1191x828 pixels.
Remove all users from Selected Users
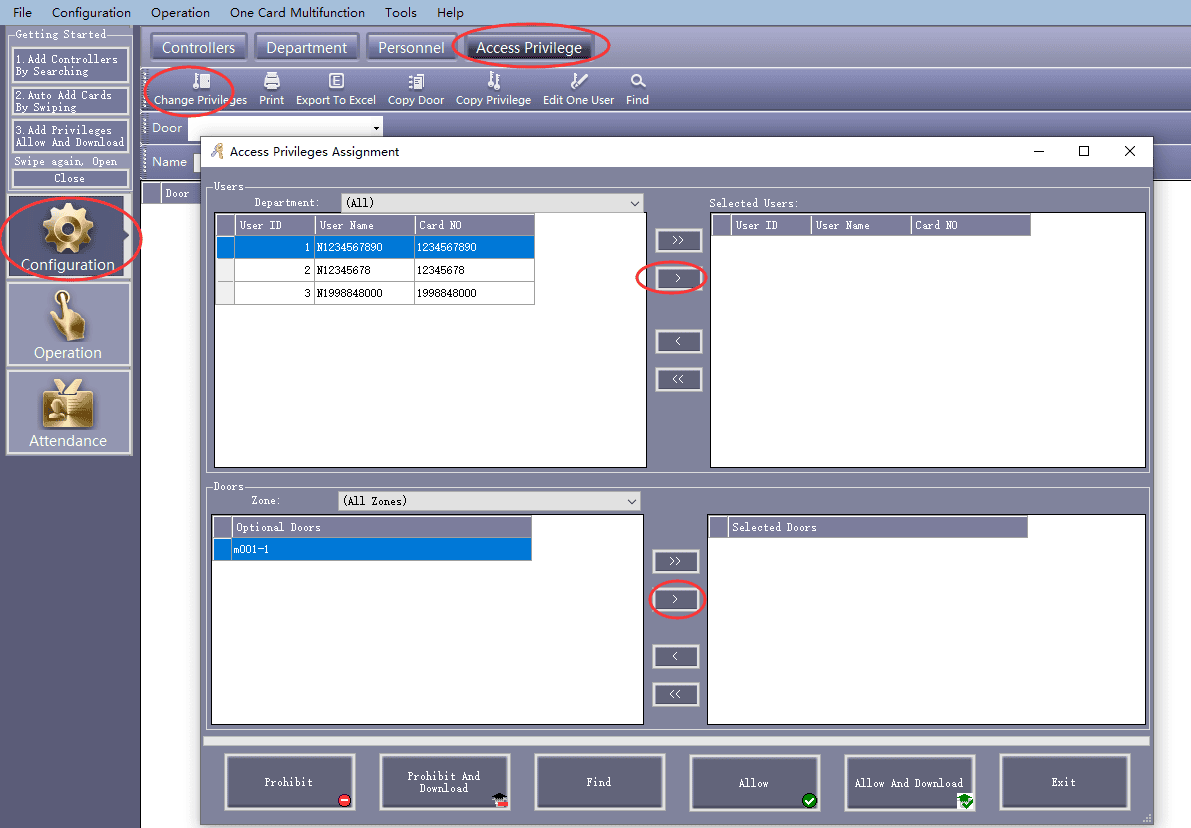click(x=678, y=379)
